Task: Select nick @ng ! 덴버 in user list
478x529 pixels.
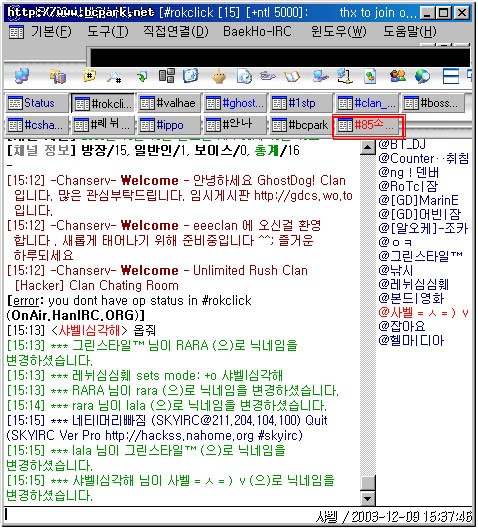Action: 409,172
